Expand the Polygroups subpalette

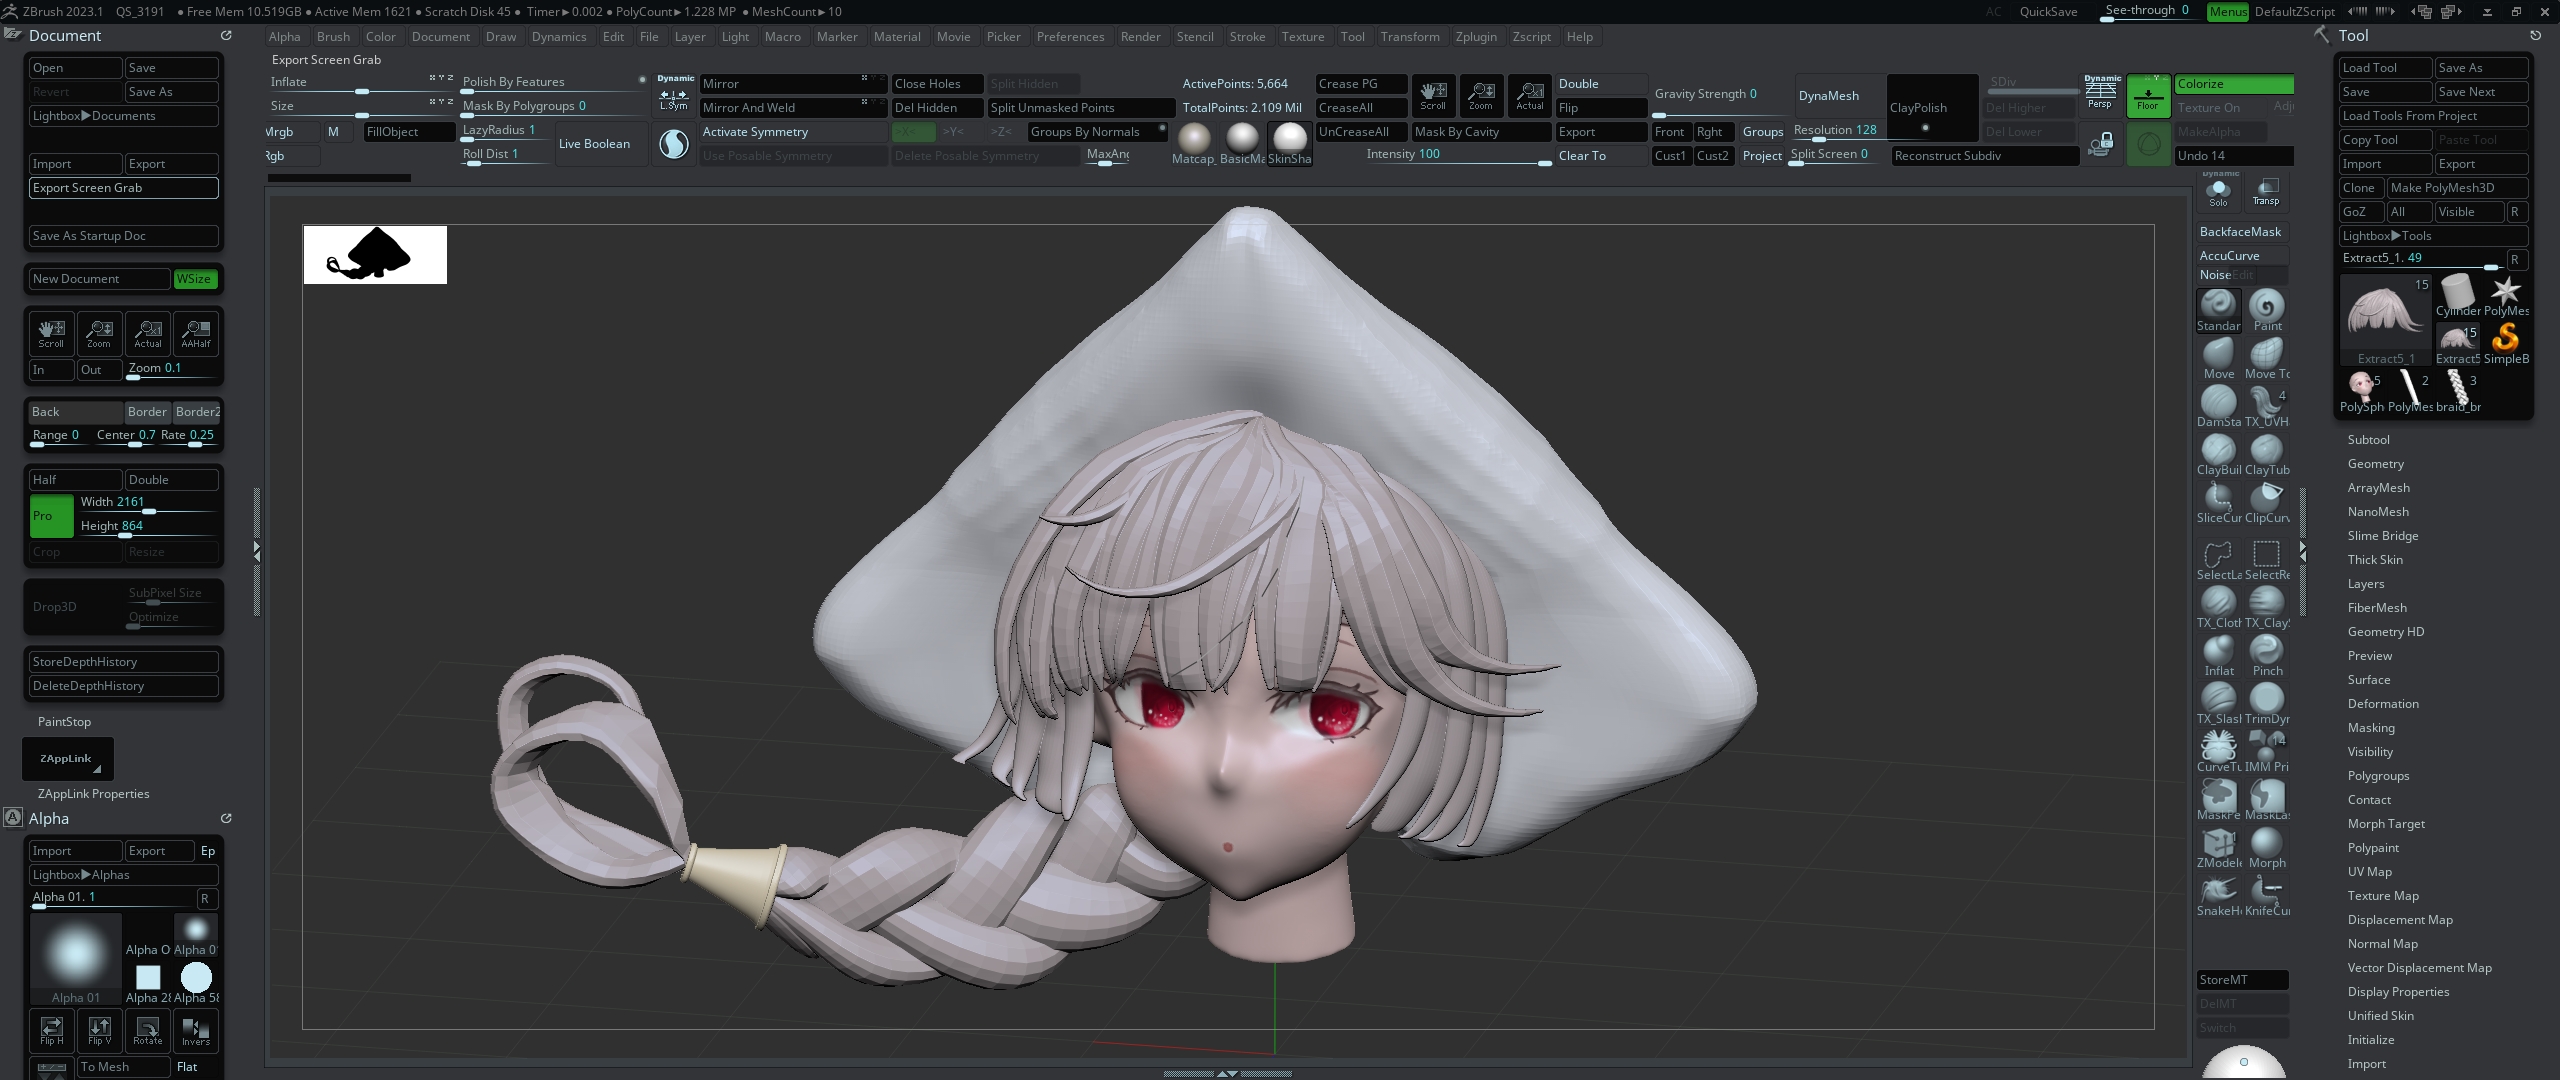[2378, 776]
